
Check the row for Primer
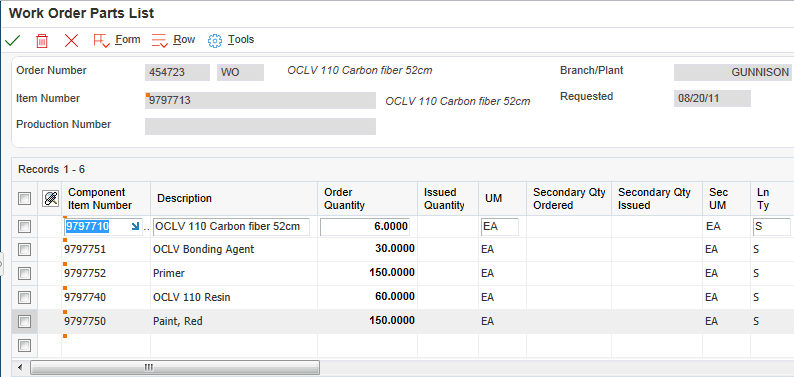pyautogui.click(x=24, y=273)
